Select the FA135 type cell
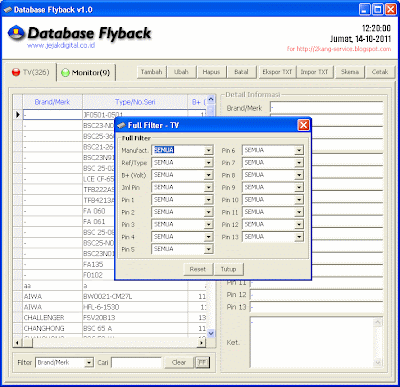Viewport: 400px width, 387px height. [x=99, y=264]
